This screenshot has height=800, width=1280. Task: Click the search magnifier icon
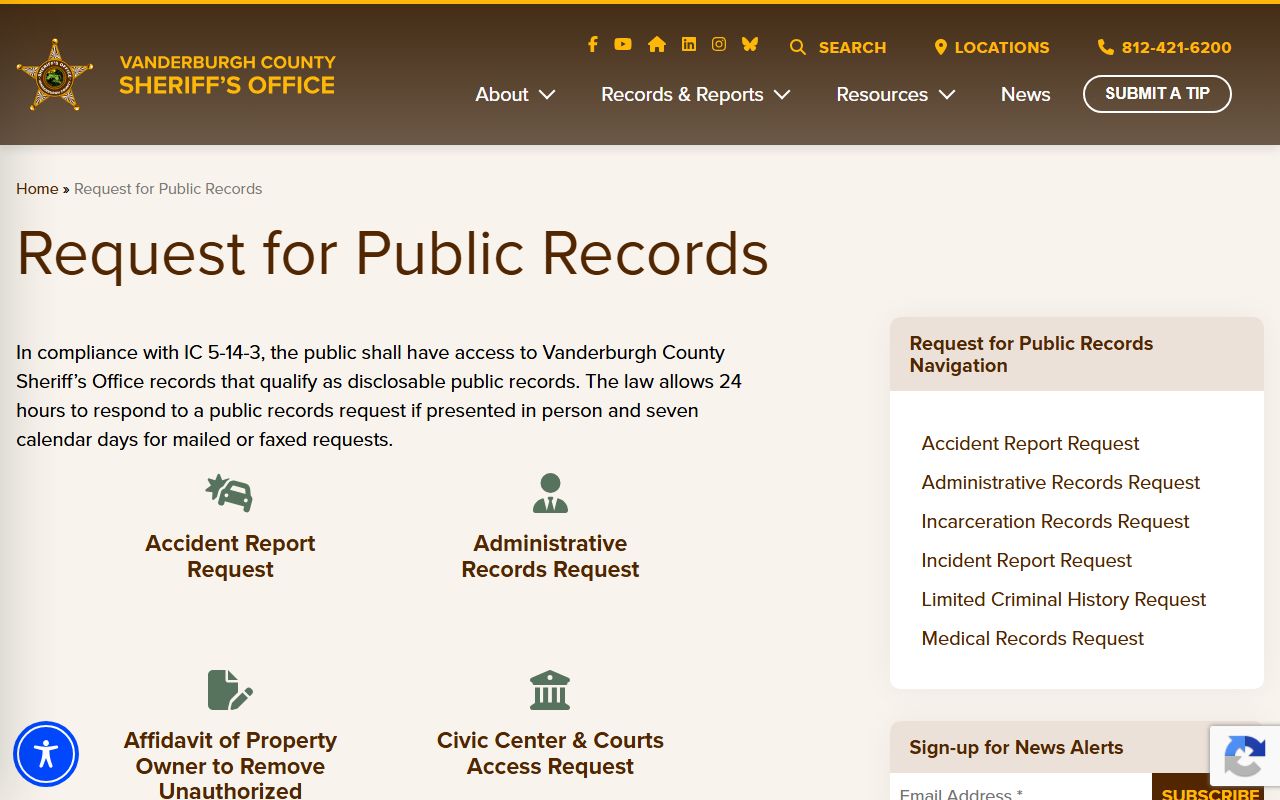click(798, 47)
